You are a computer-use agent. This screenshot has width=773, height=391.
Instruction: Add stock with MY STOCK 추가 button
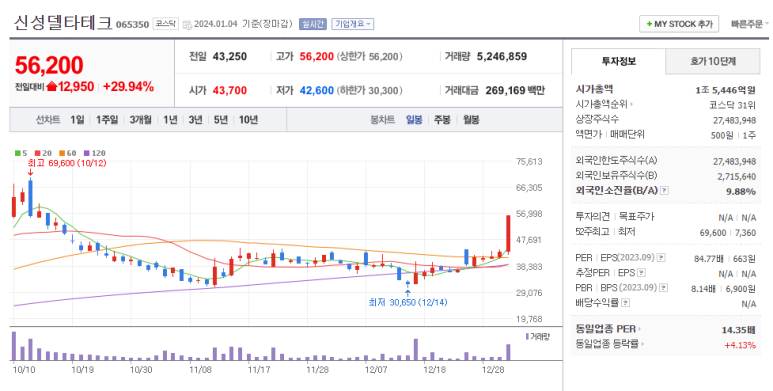point(679,24)
